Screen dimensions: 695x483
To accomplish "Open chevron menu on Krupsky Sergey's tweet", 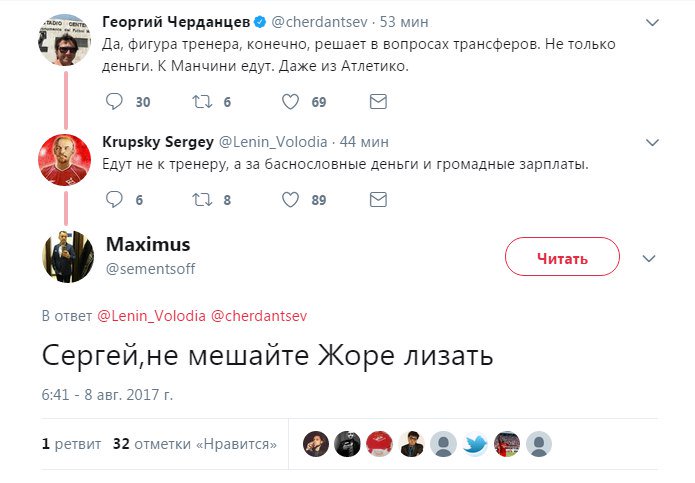I will pos(652,142).
